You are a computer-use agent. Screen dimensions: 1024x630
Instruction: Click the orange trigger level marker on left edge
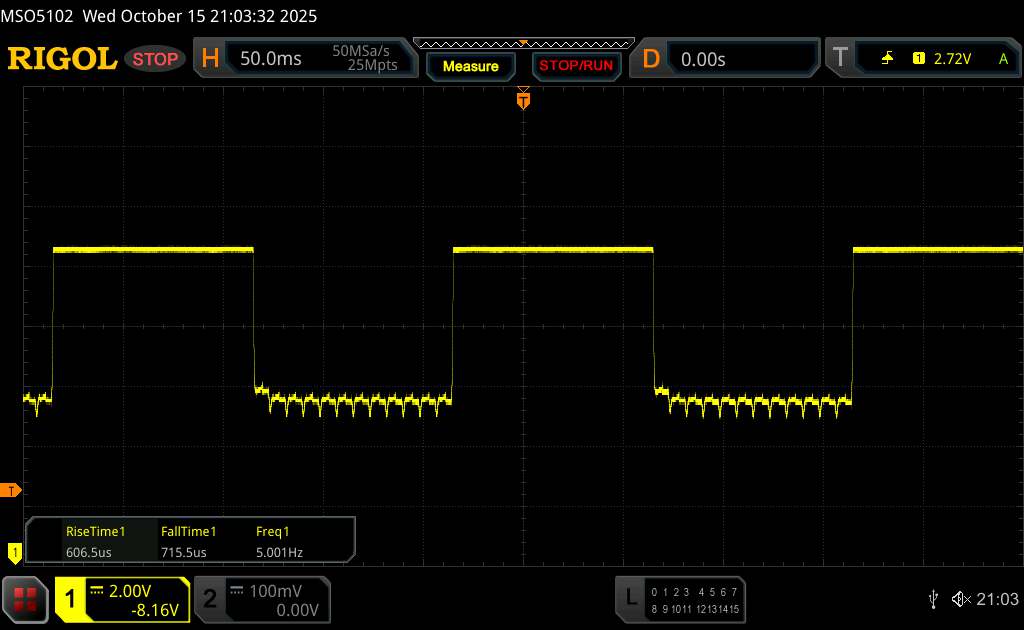(x=11, y=490)
